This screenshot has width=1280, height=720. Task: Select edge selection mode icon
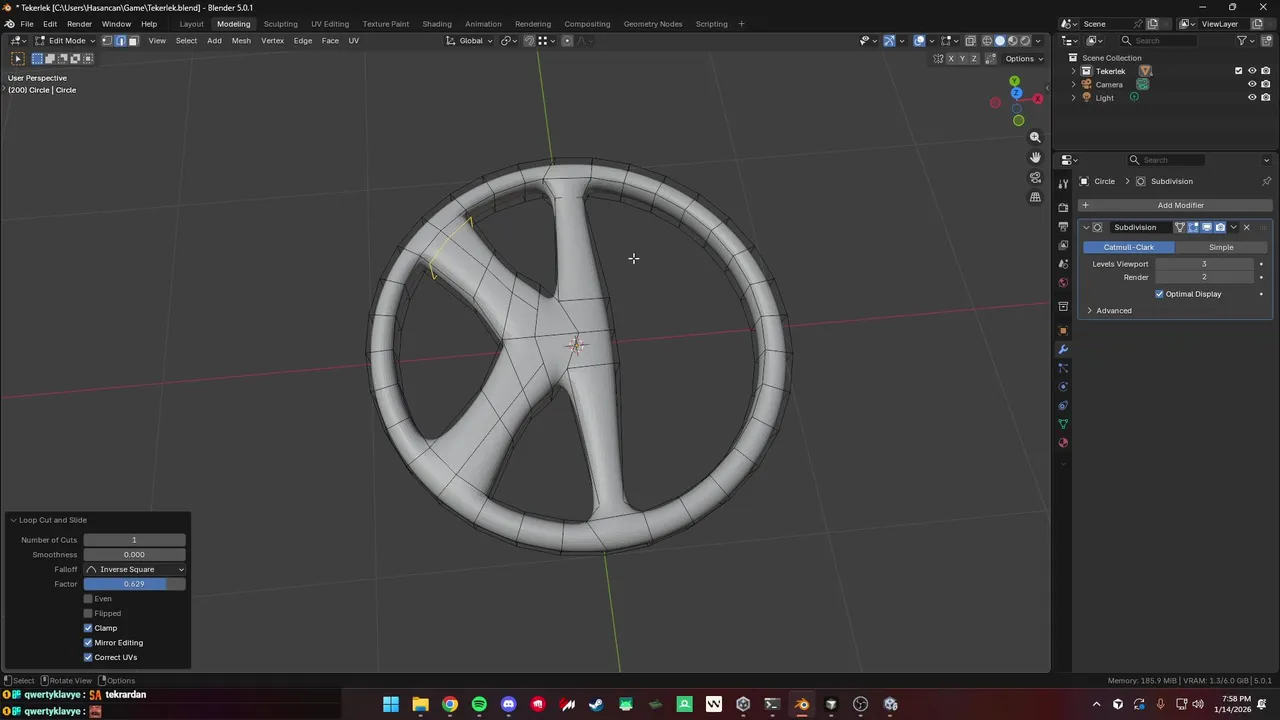[120, 41]
